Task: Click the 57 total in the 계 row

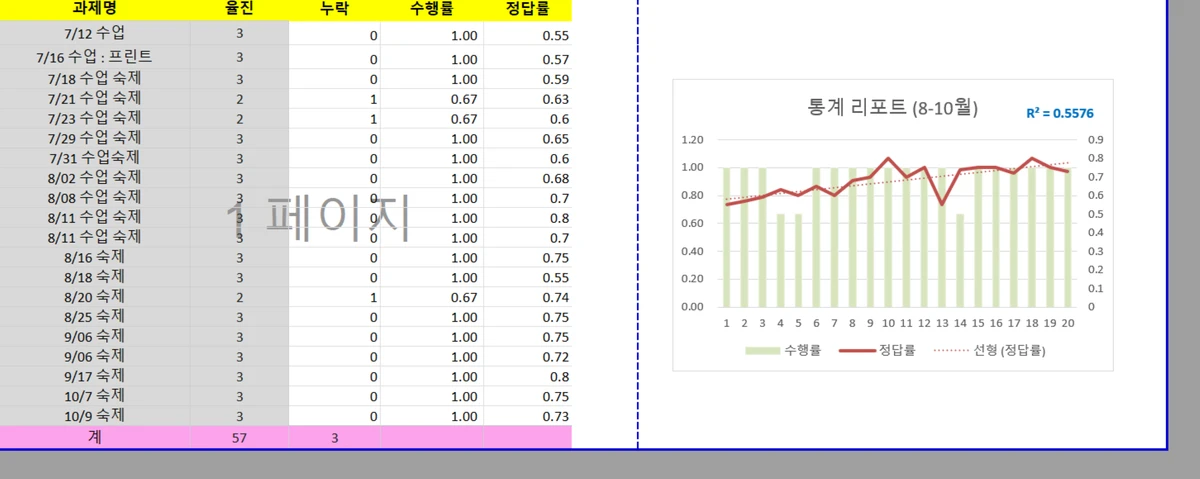Action: (x=239, y=437)
